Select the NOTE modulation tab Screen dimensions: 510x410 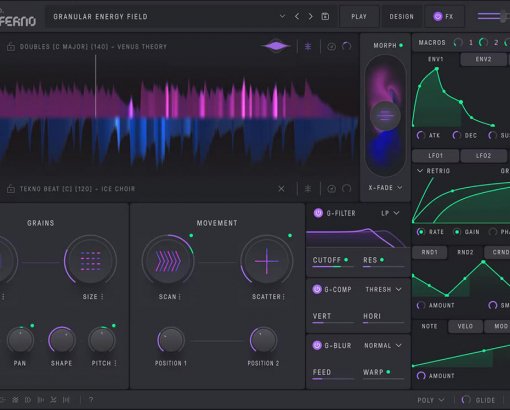coord(429,326)
